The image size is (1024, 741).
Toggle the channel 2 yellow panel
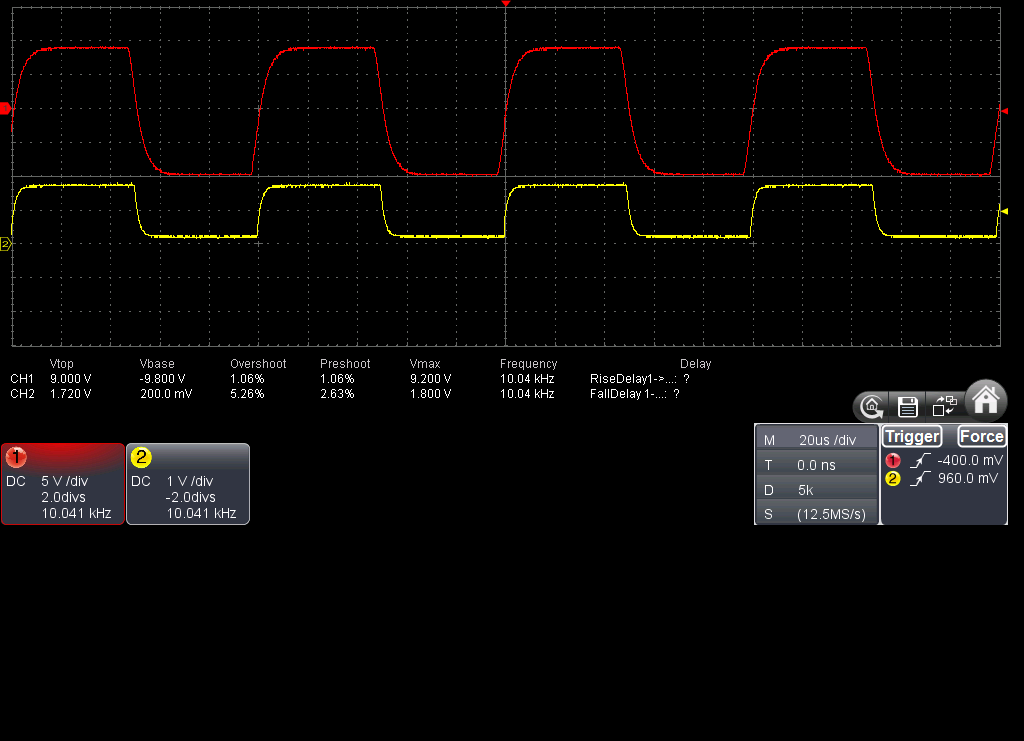[x=188, y=484]
